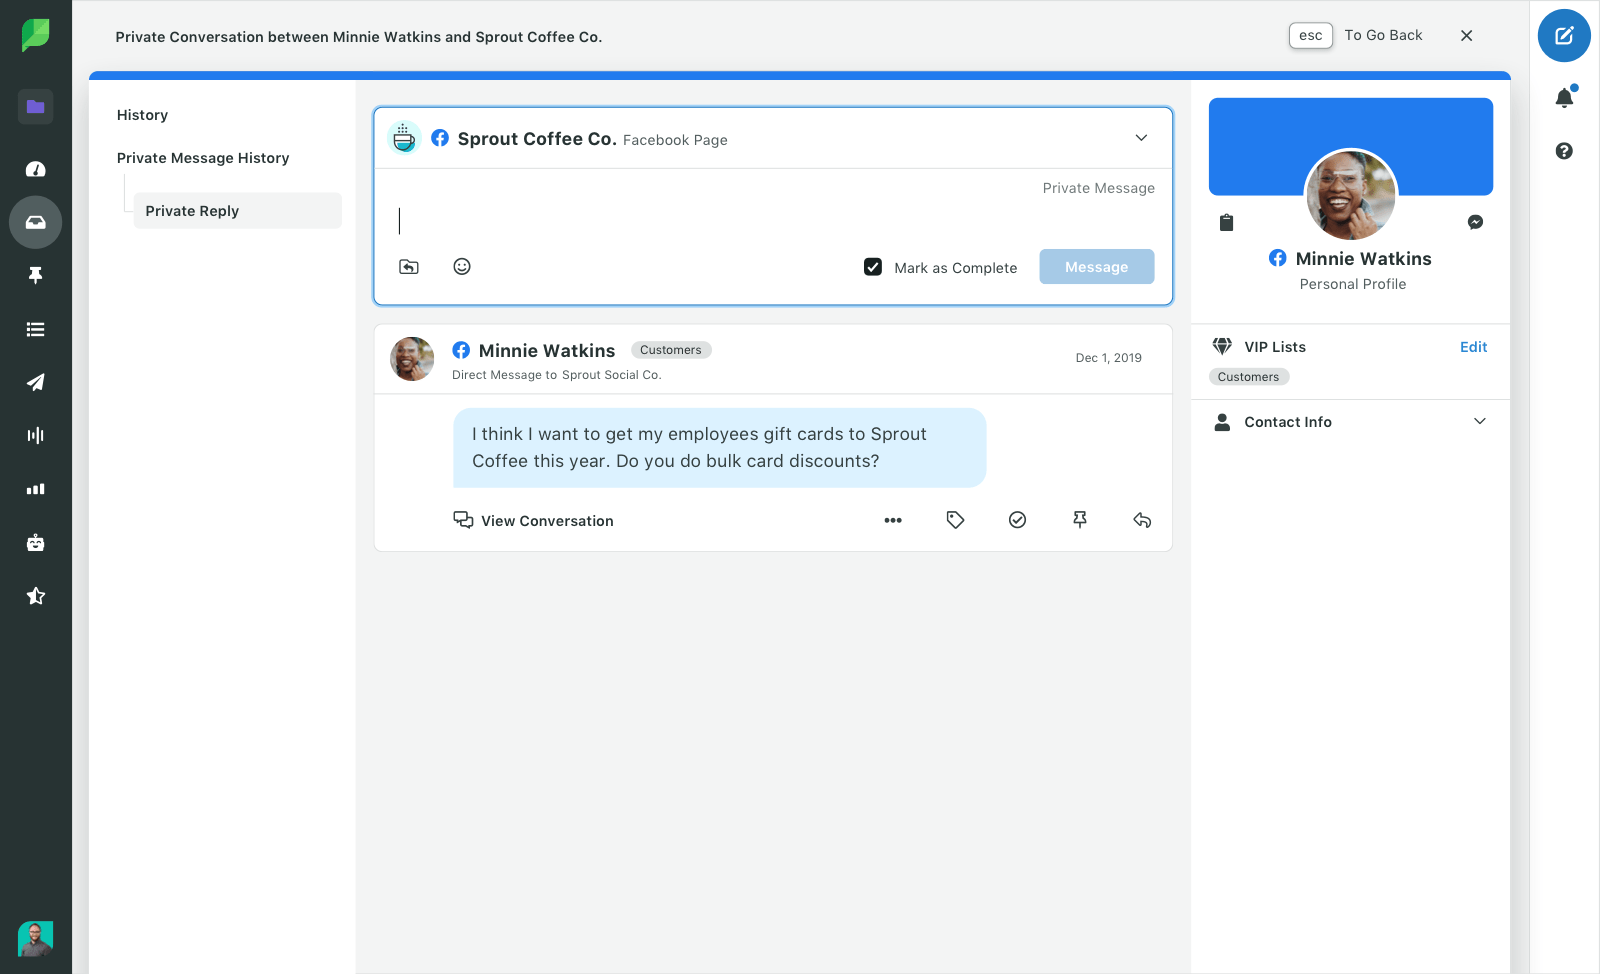Open the more actions ellipsis menu
The height and width of the screenshot is (974, 1600).
pos(893,520)
